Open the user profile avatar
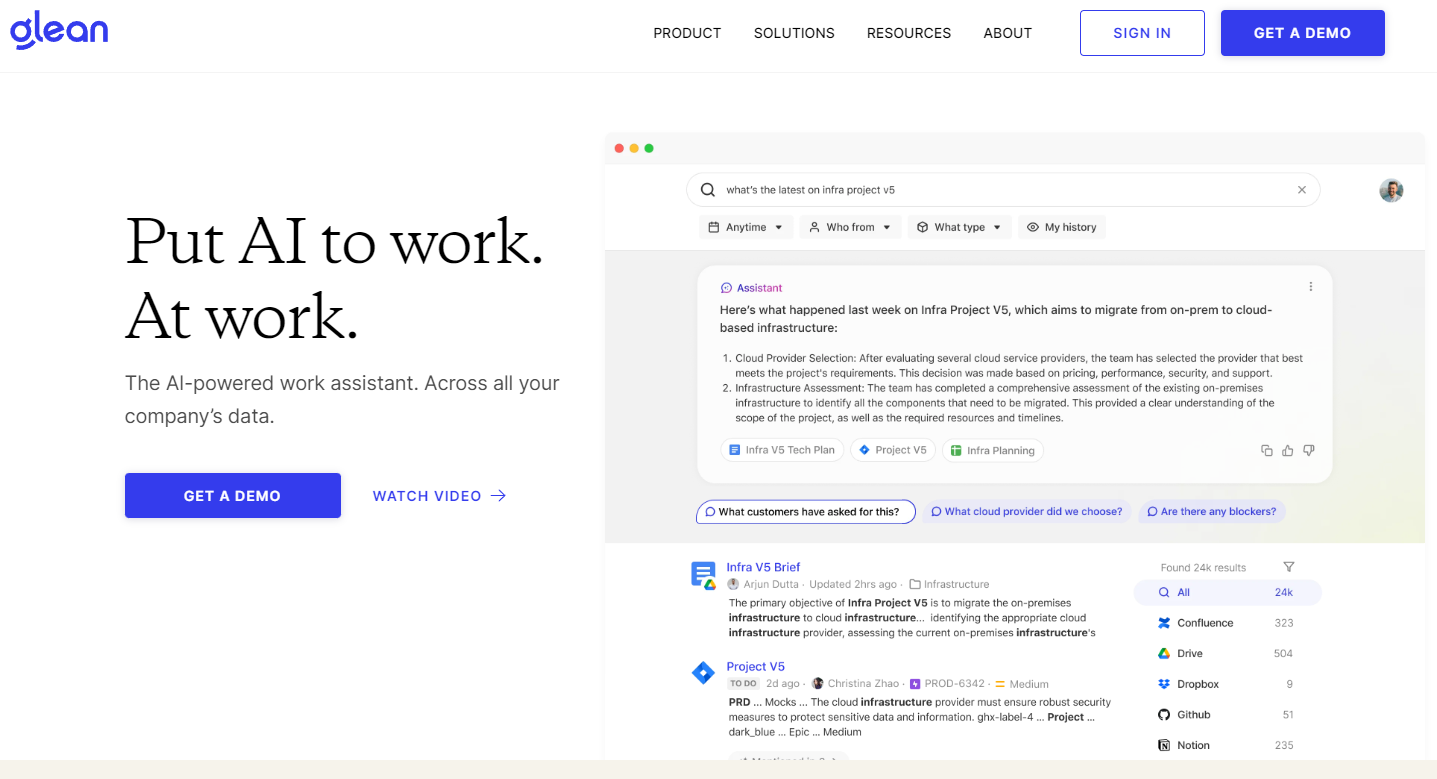1437x779 pixels. click(1391, 190)
